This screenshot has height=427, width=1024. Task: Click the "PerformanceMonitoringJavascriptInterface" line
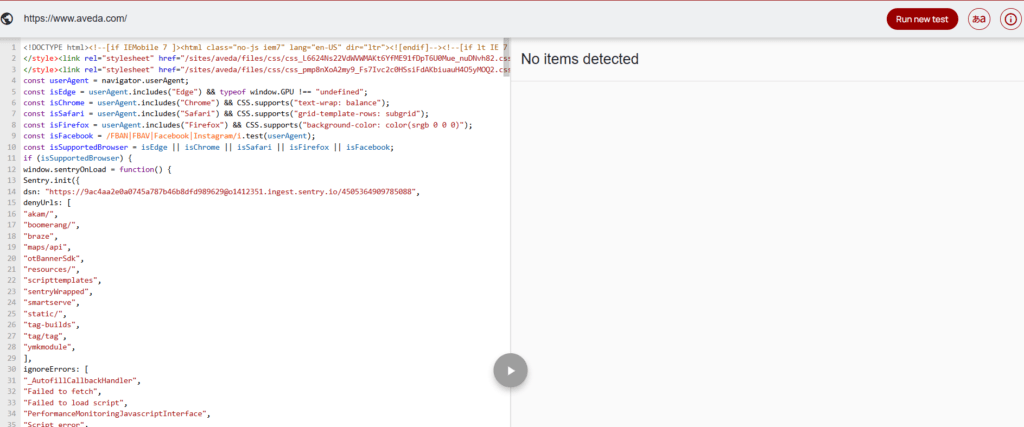click(x=116, y=413)
